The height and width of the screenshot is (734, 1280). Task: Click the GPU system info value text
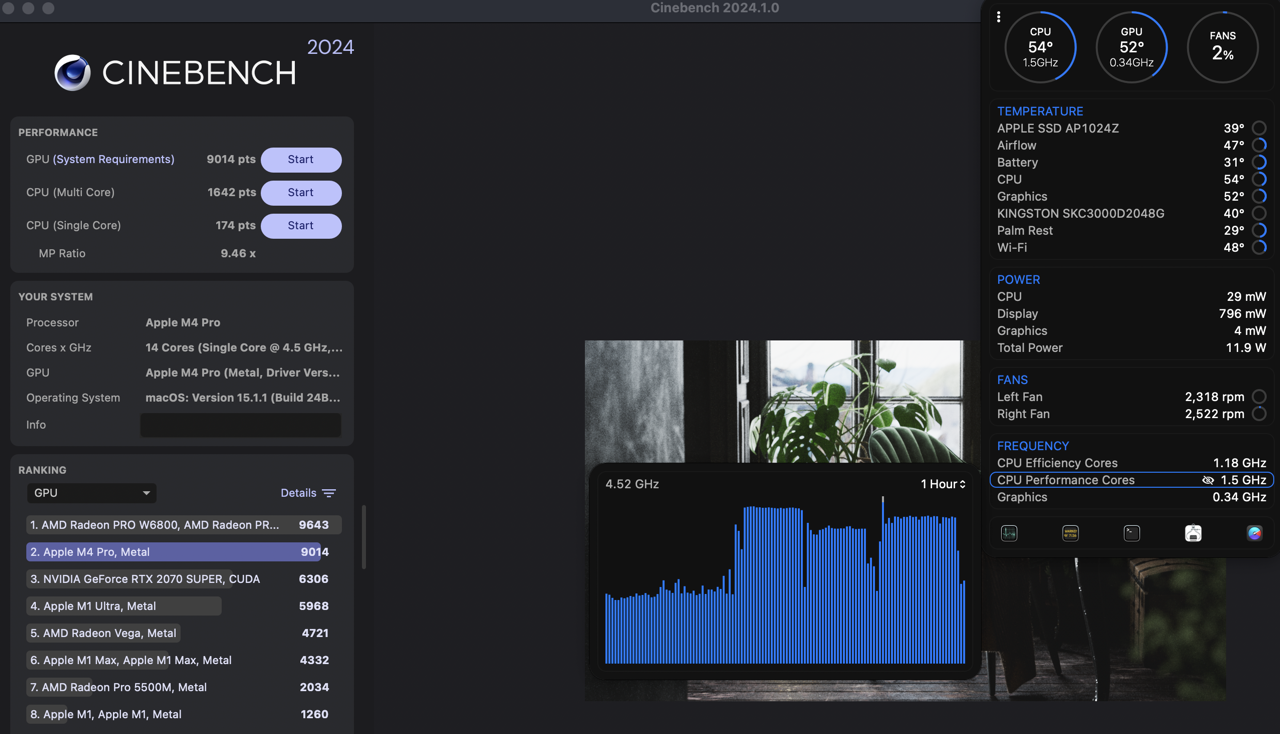pos(243,373)
